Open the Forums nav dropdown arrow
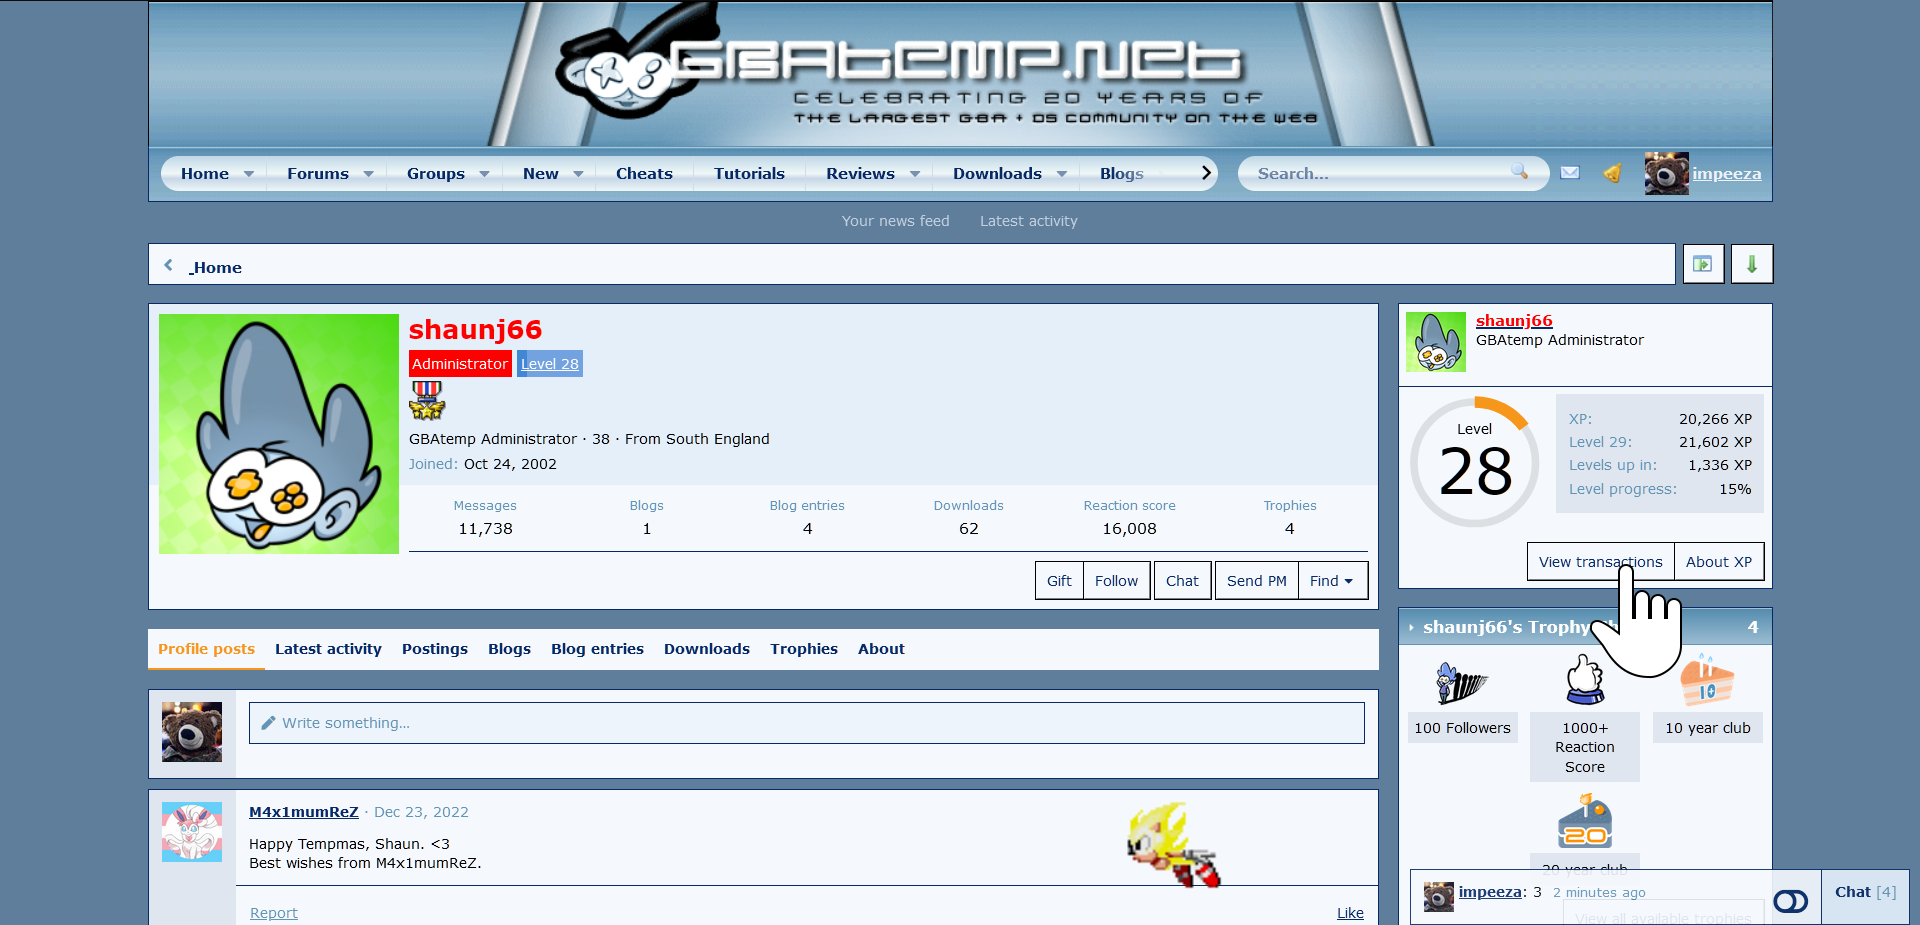Screen dimensions: 1920x925 pos(368,174)
